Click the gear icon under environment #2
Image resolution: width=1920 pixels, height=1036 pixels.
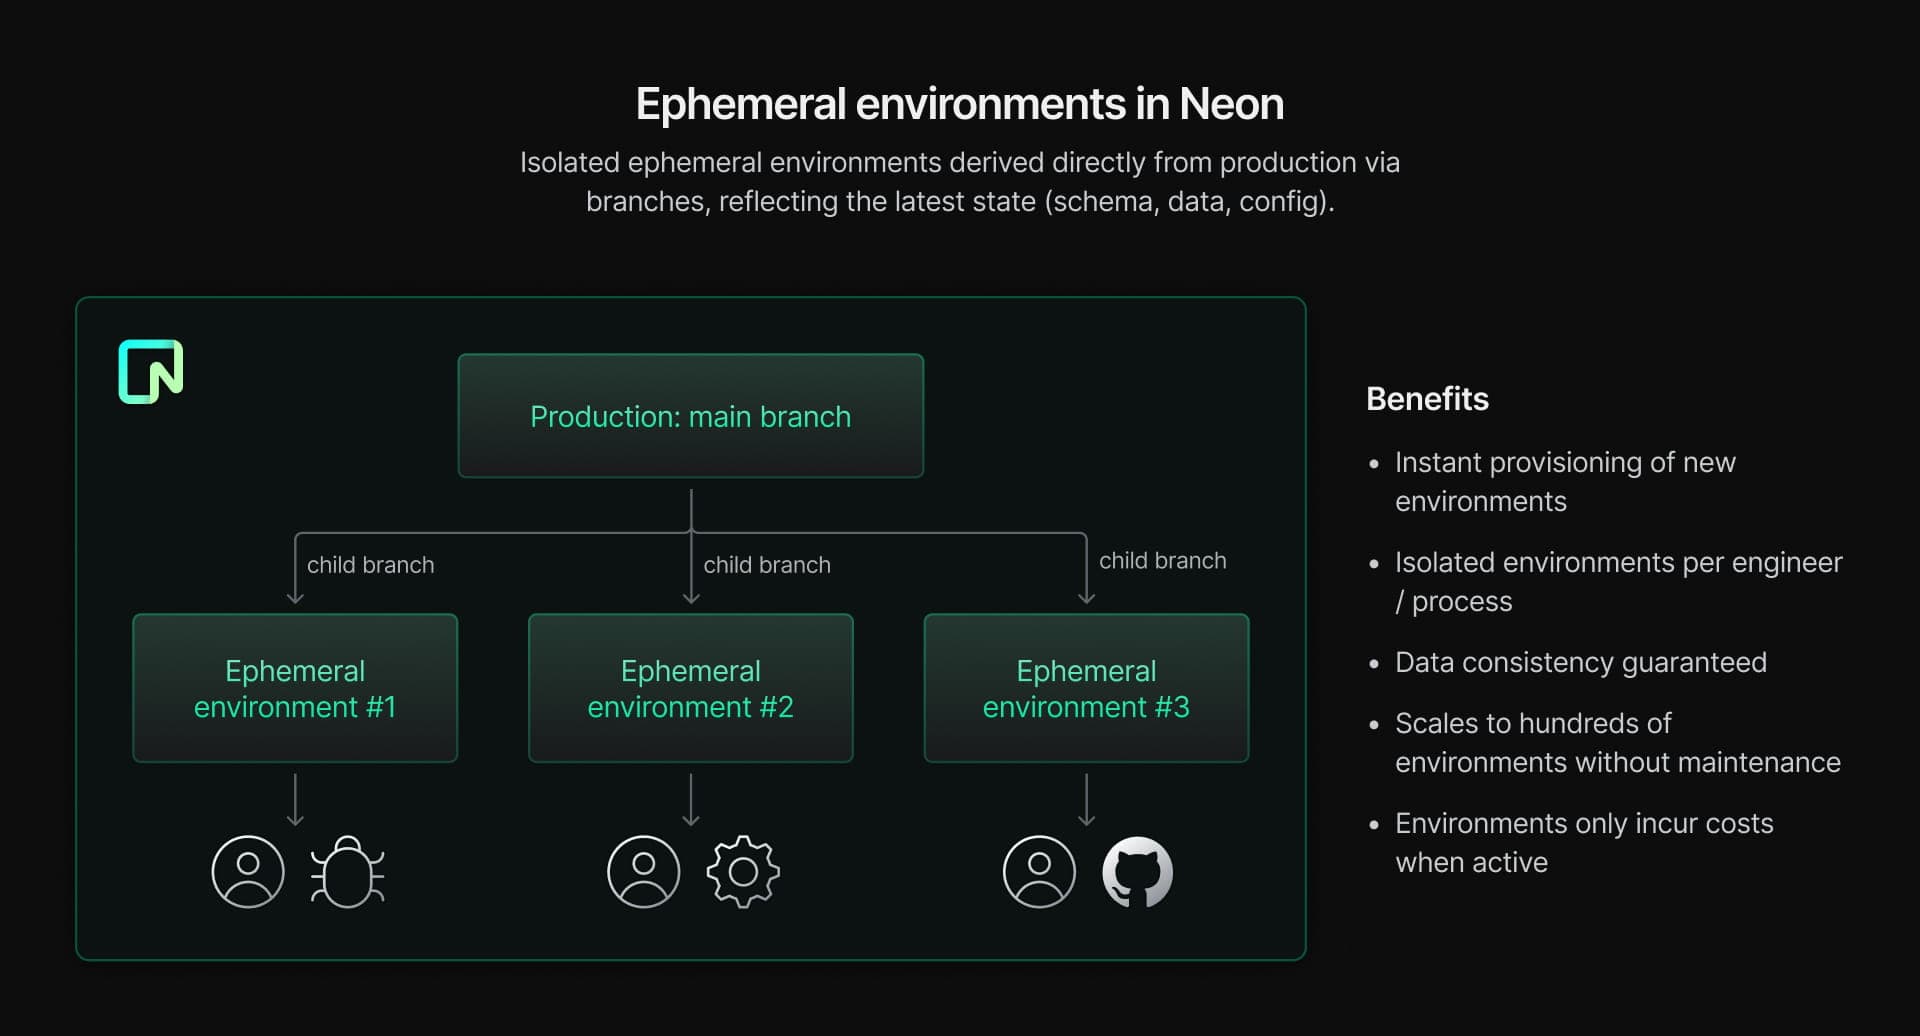743,872
